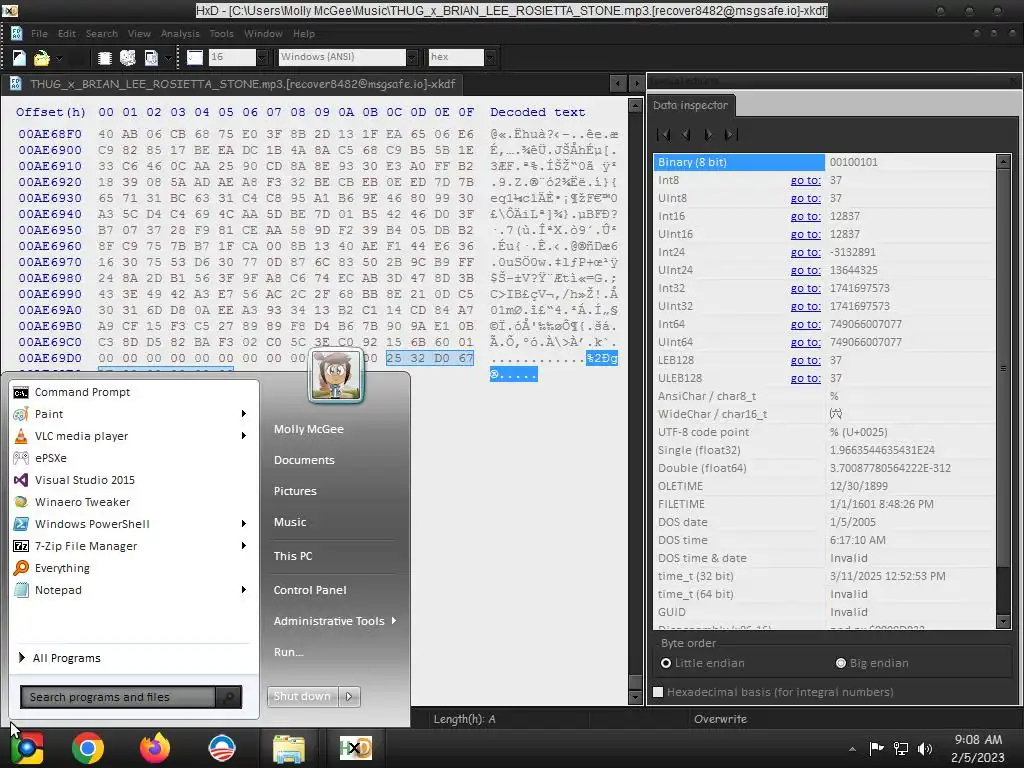Viewport: 1024px width, 768px height.
Task: Open the Edit menu
Action: [x=67, y=33]
